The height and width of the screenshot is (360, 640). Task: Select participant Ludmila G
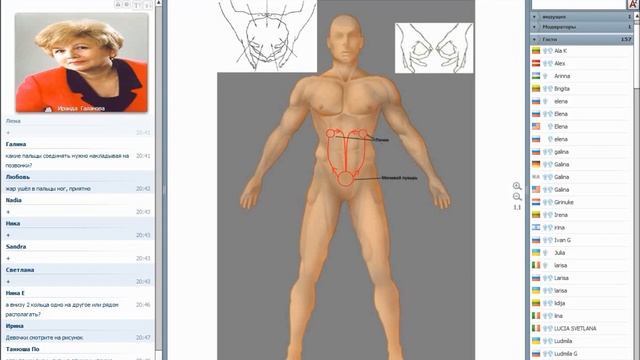tap(566, 353)
